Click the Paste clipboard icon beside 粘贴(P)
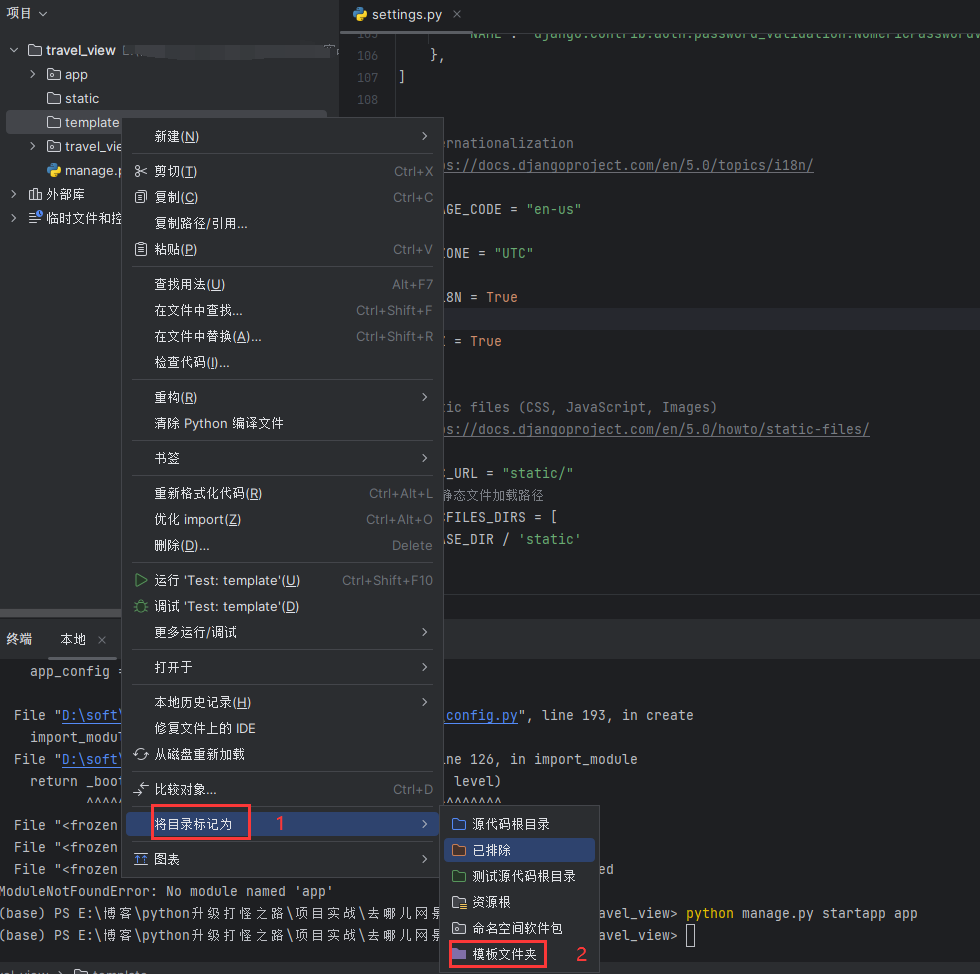The height and width of the screenshot is (974, 980). 141,249
